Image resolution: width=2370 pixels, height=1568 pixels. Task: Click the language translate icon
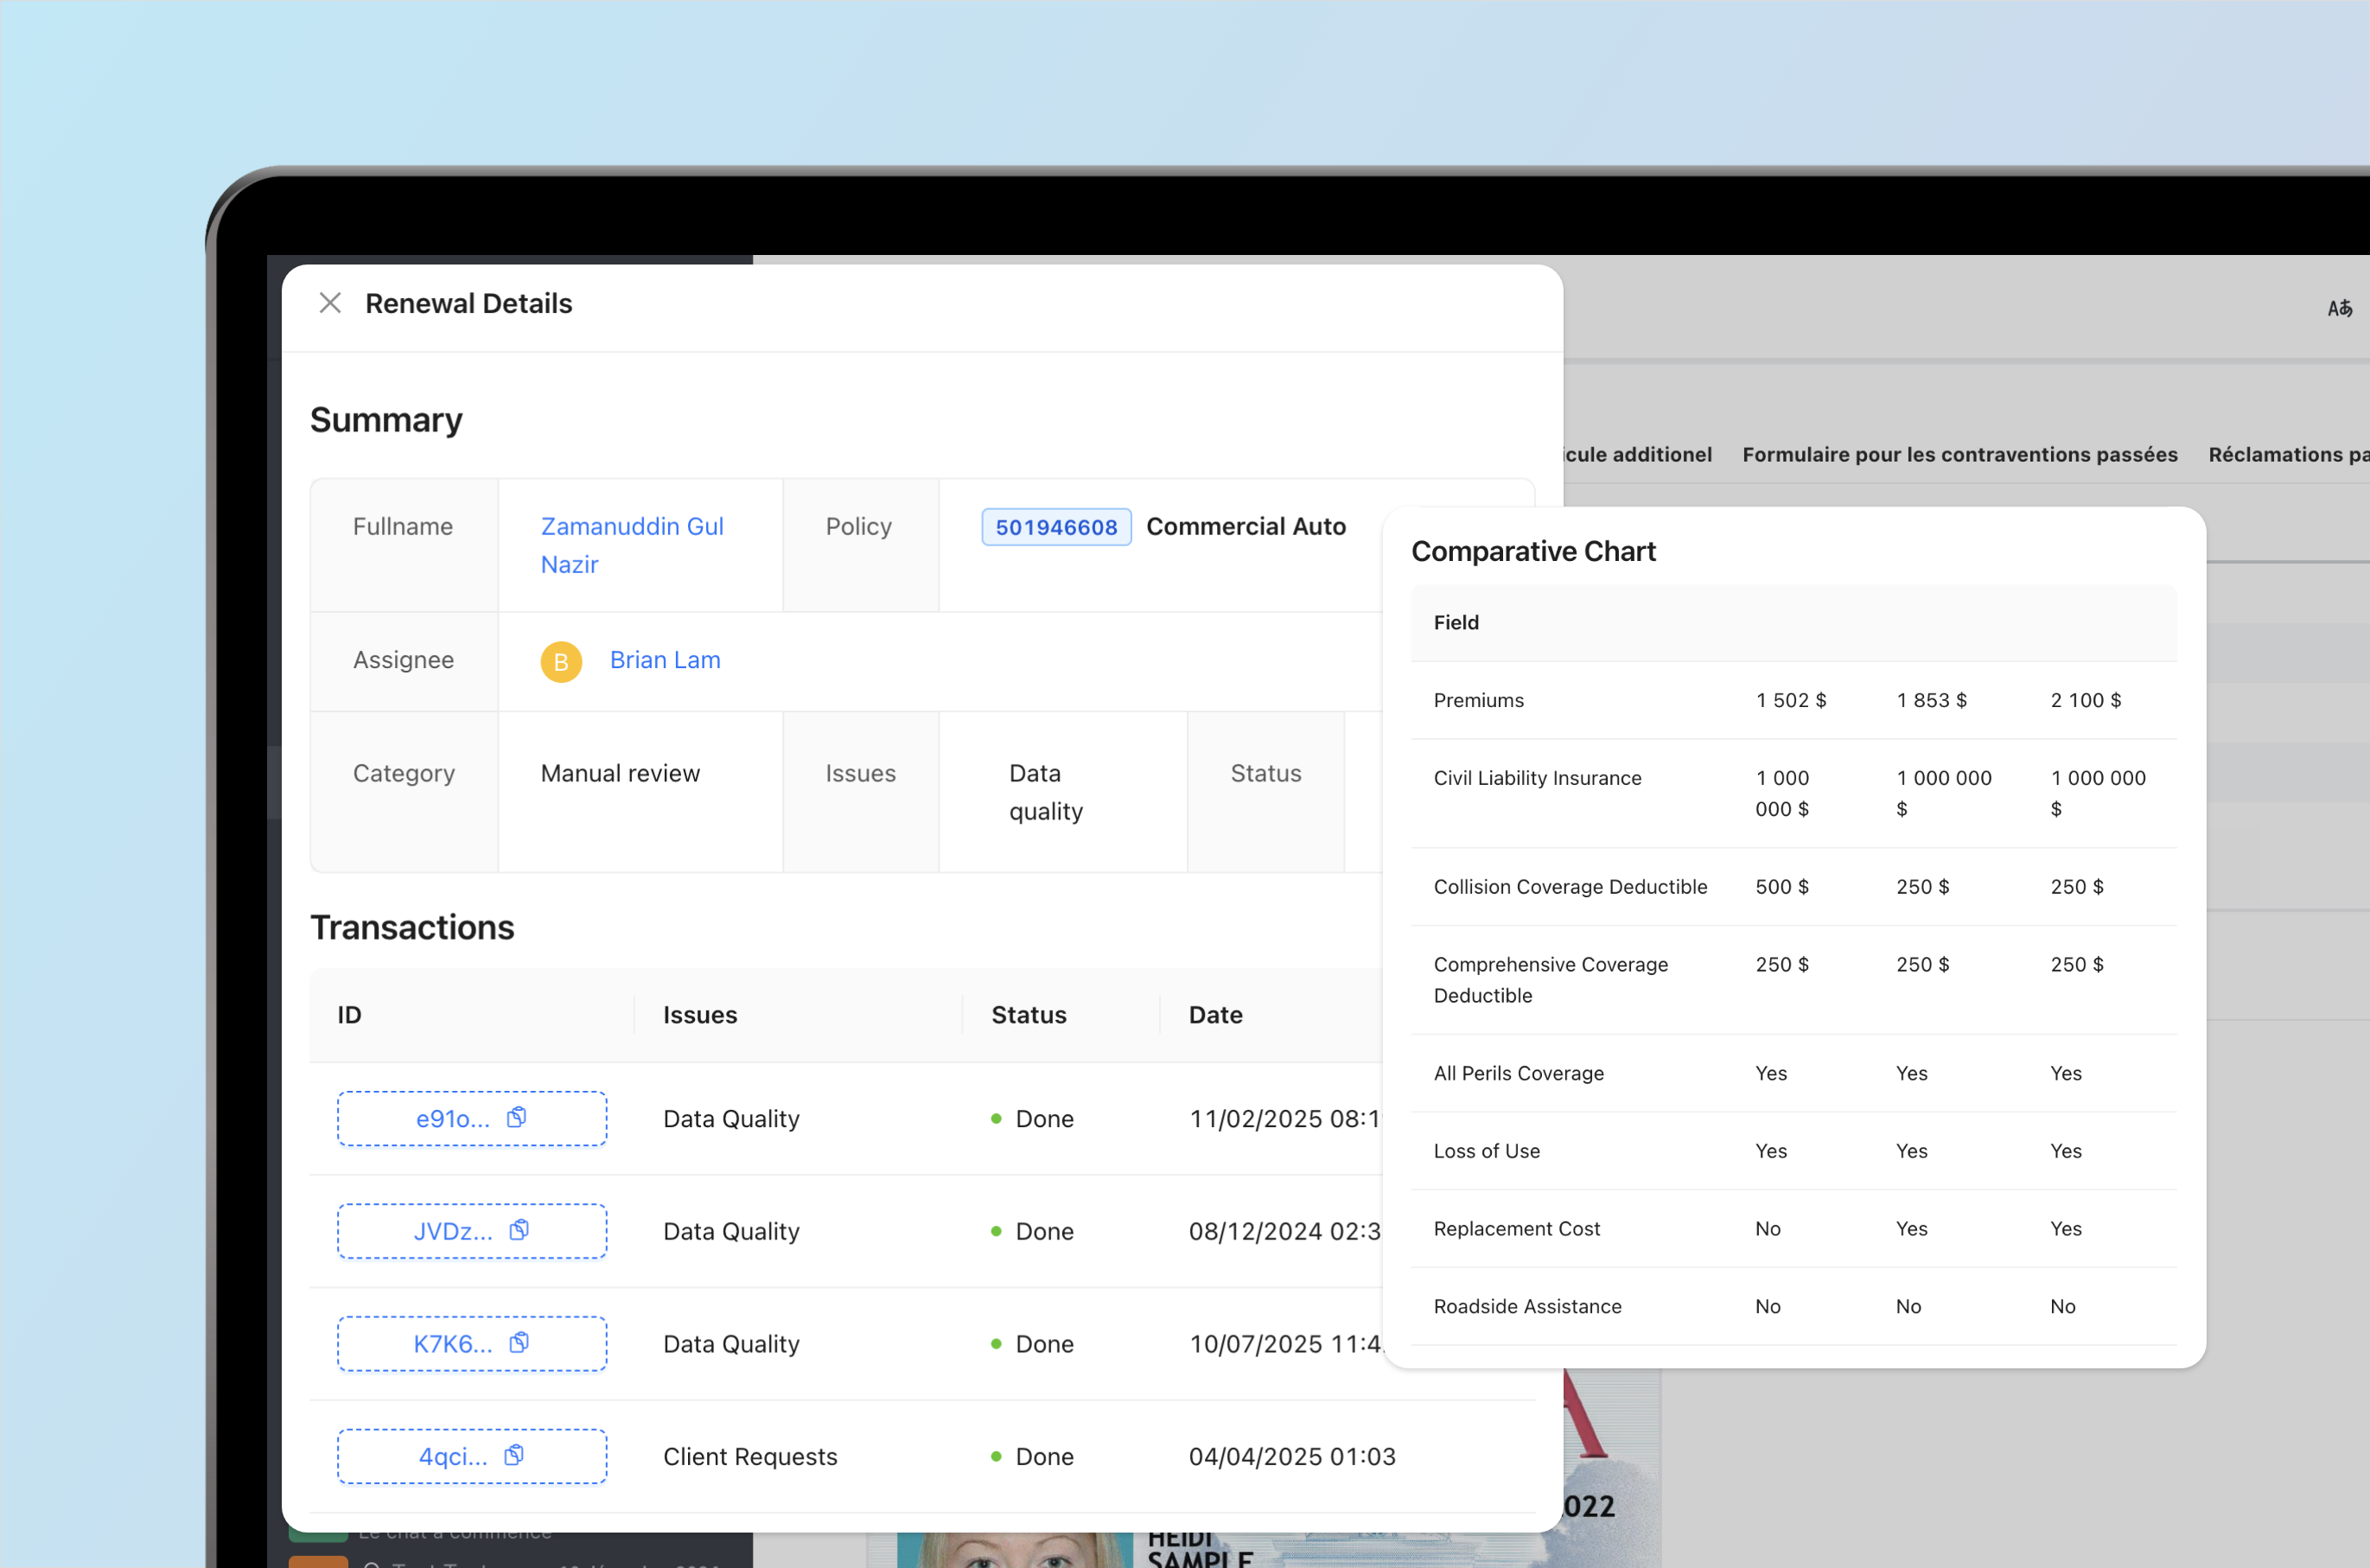click(2339, 309)
